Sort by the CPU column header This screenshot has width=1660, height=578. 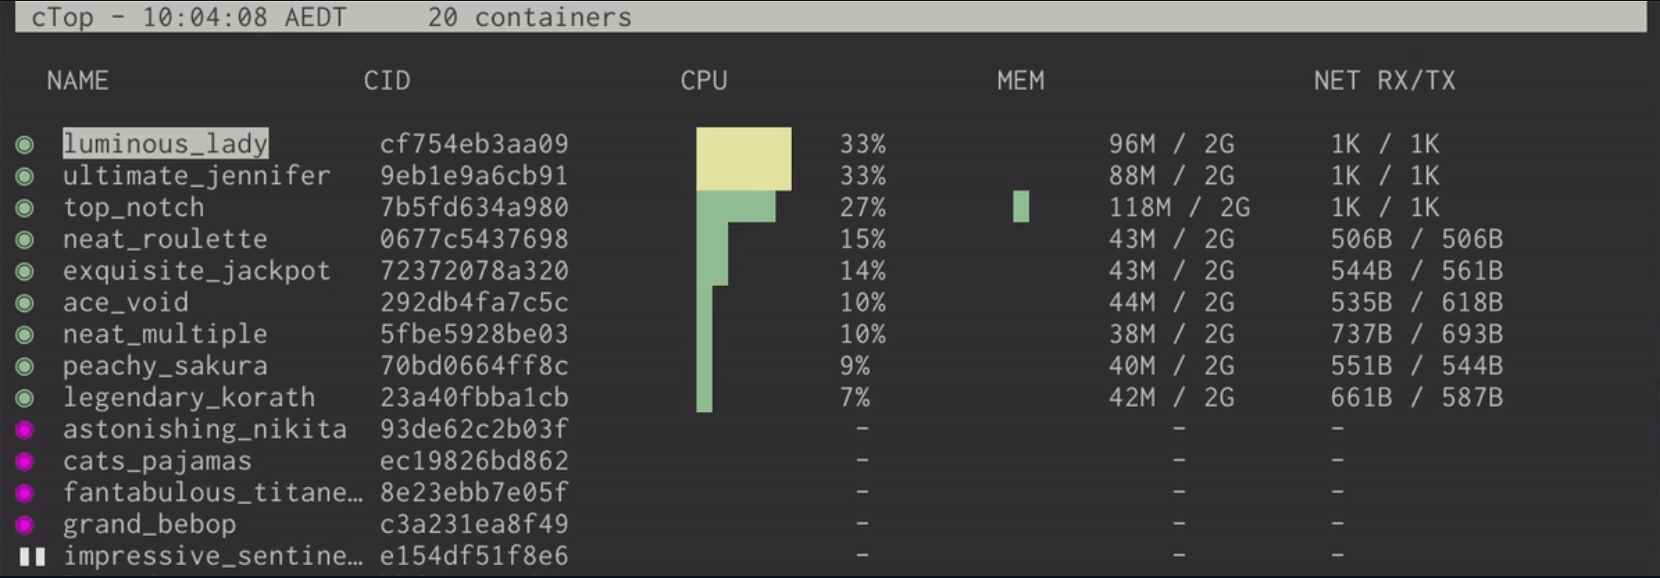pyautogui.click(x=703, y=81)
